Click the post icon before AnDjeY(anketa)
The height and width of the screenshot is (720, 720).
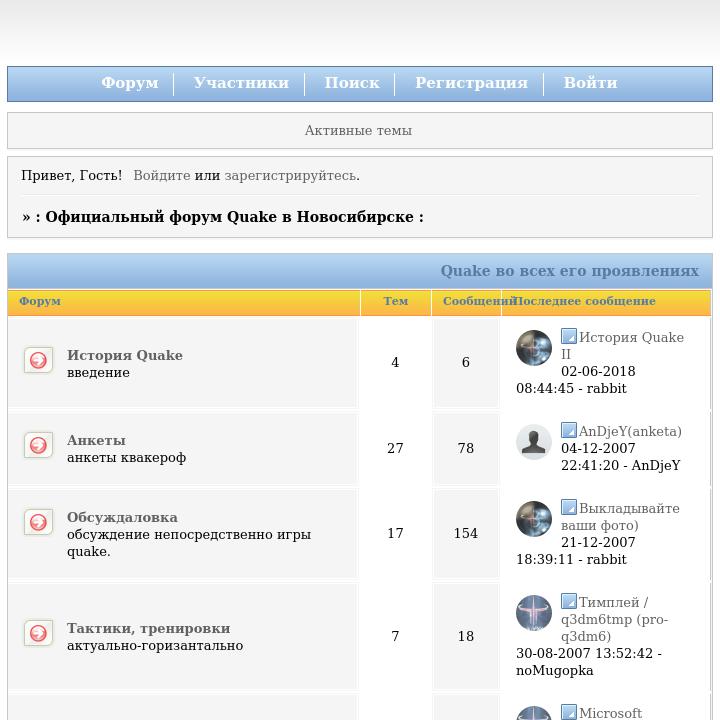point(568,430)
